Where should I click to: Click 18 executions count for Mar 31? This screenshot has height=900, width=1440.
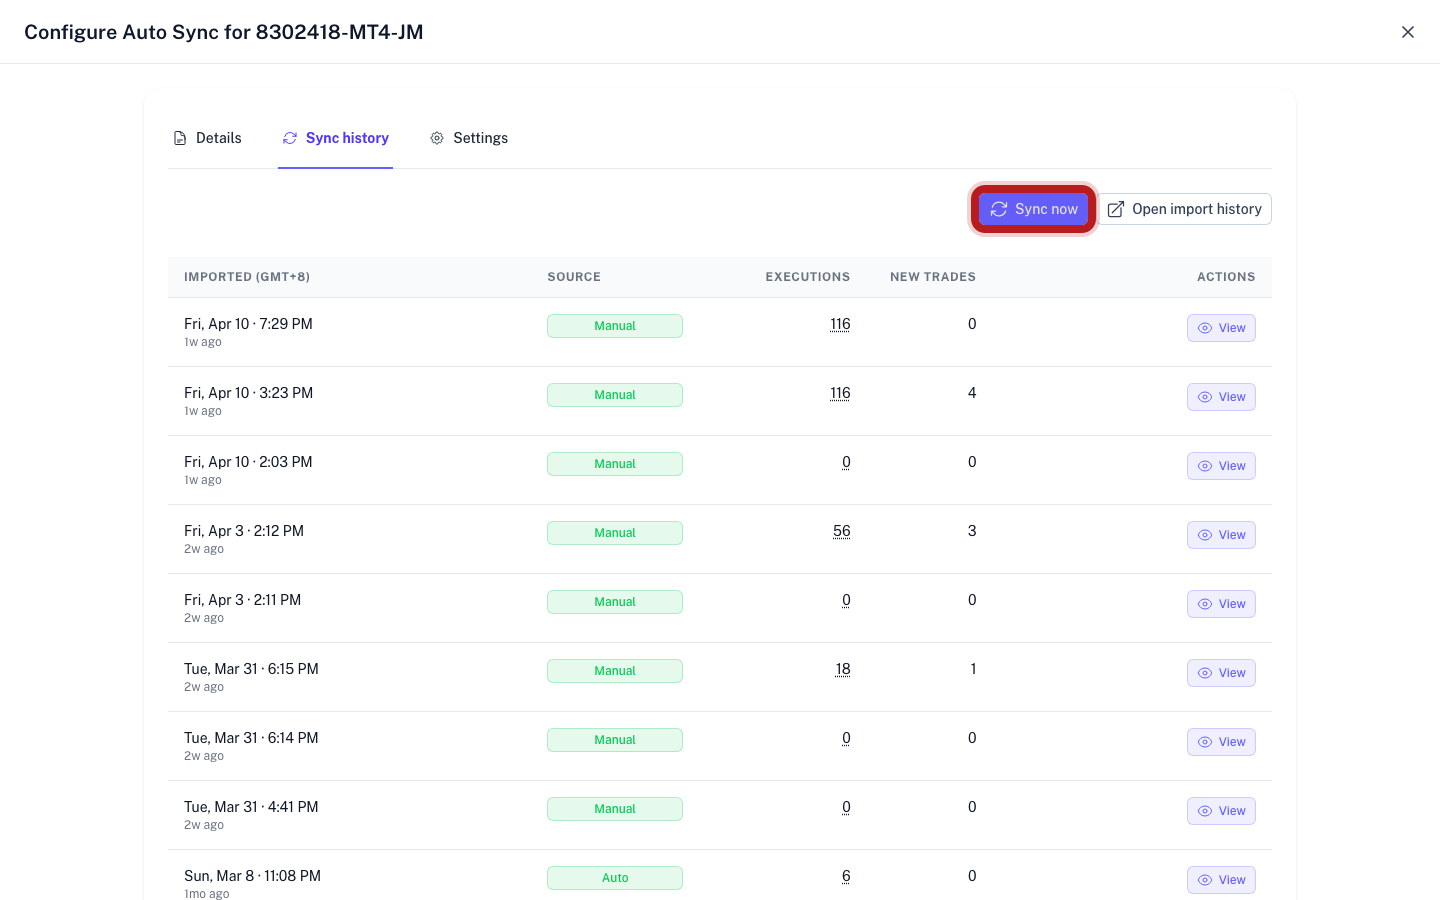point(843,669)
